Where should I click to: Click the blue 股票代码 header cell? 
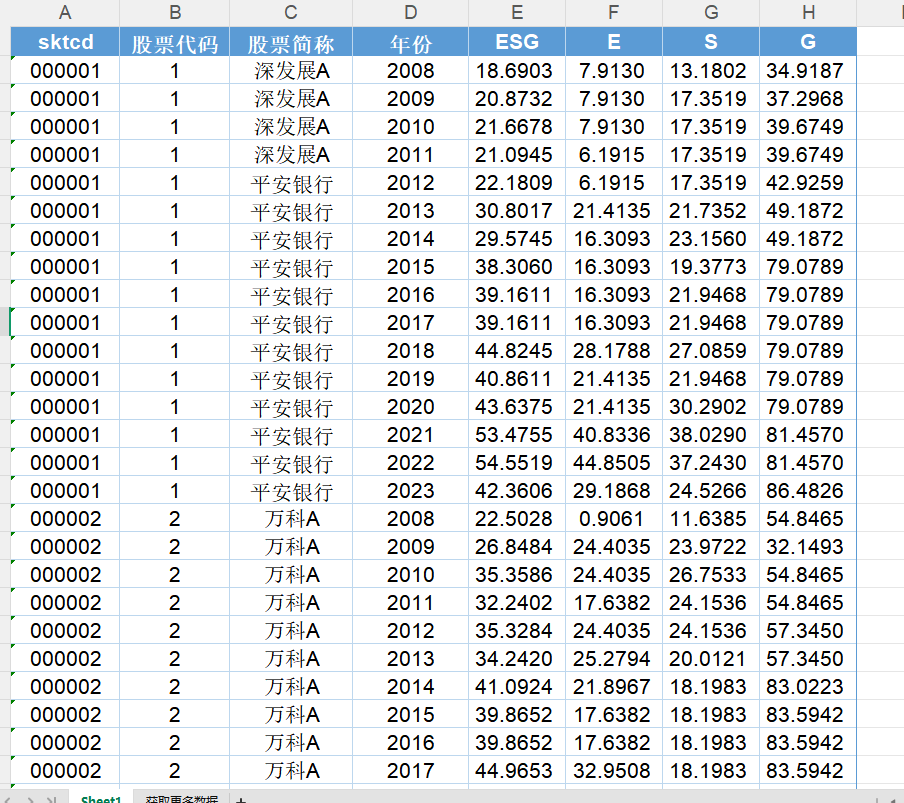coord(175,42)
